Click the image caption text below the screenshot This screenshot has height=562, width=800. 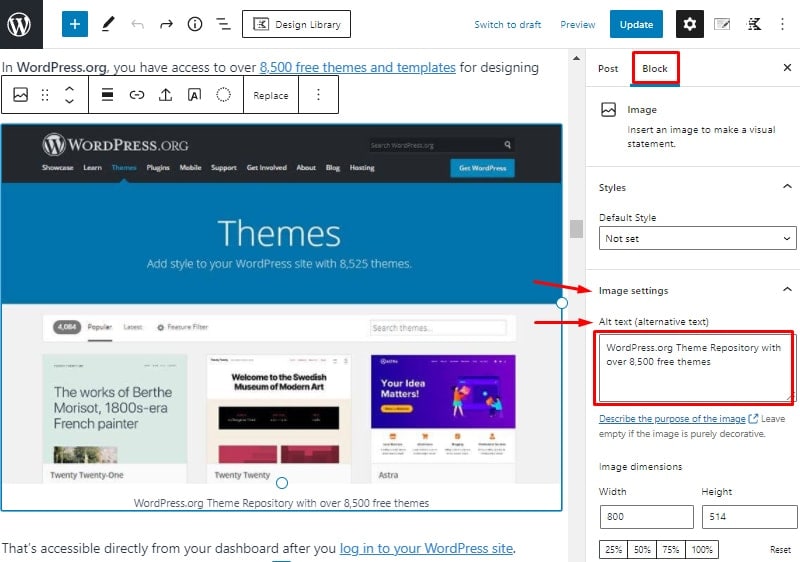(x=281, y=503)
